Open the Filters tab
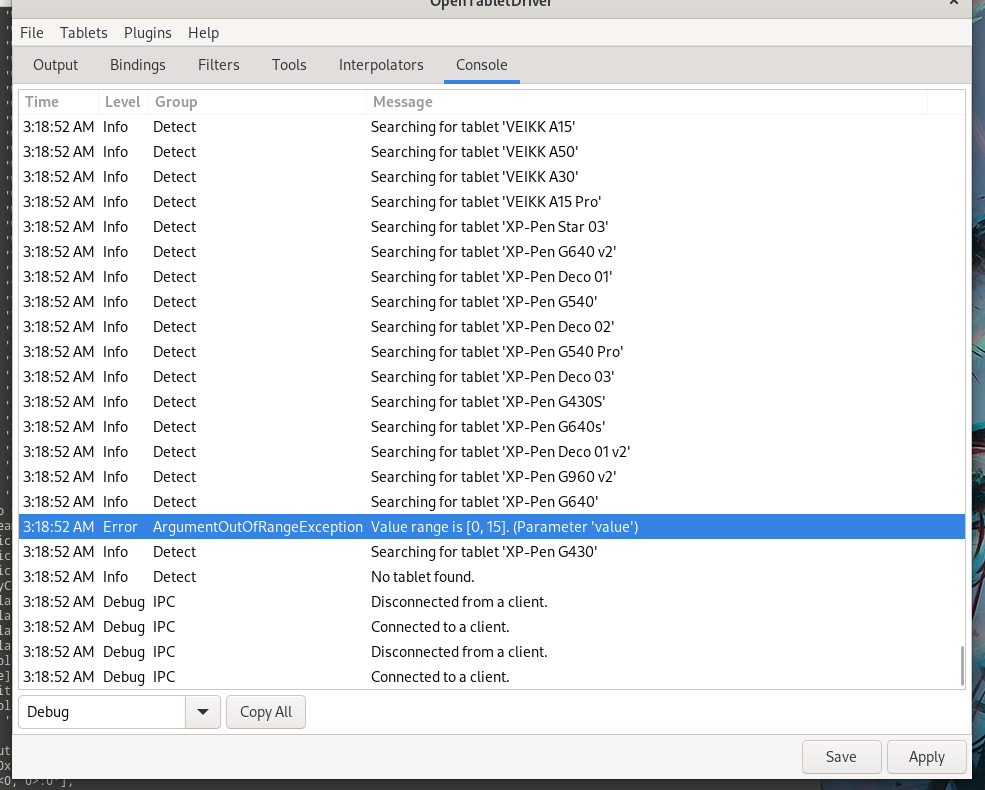985x790 pixels. (x=218, y=64)
